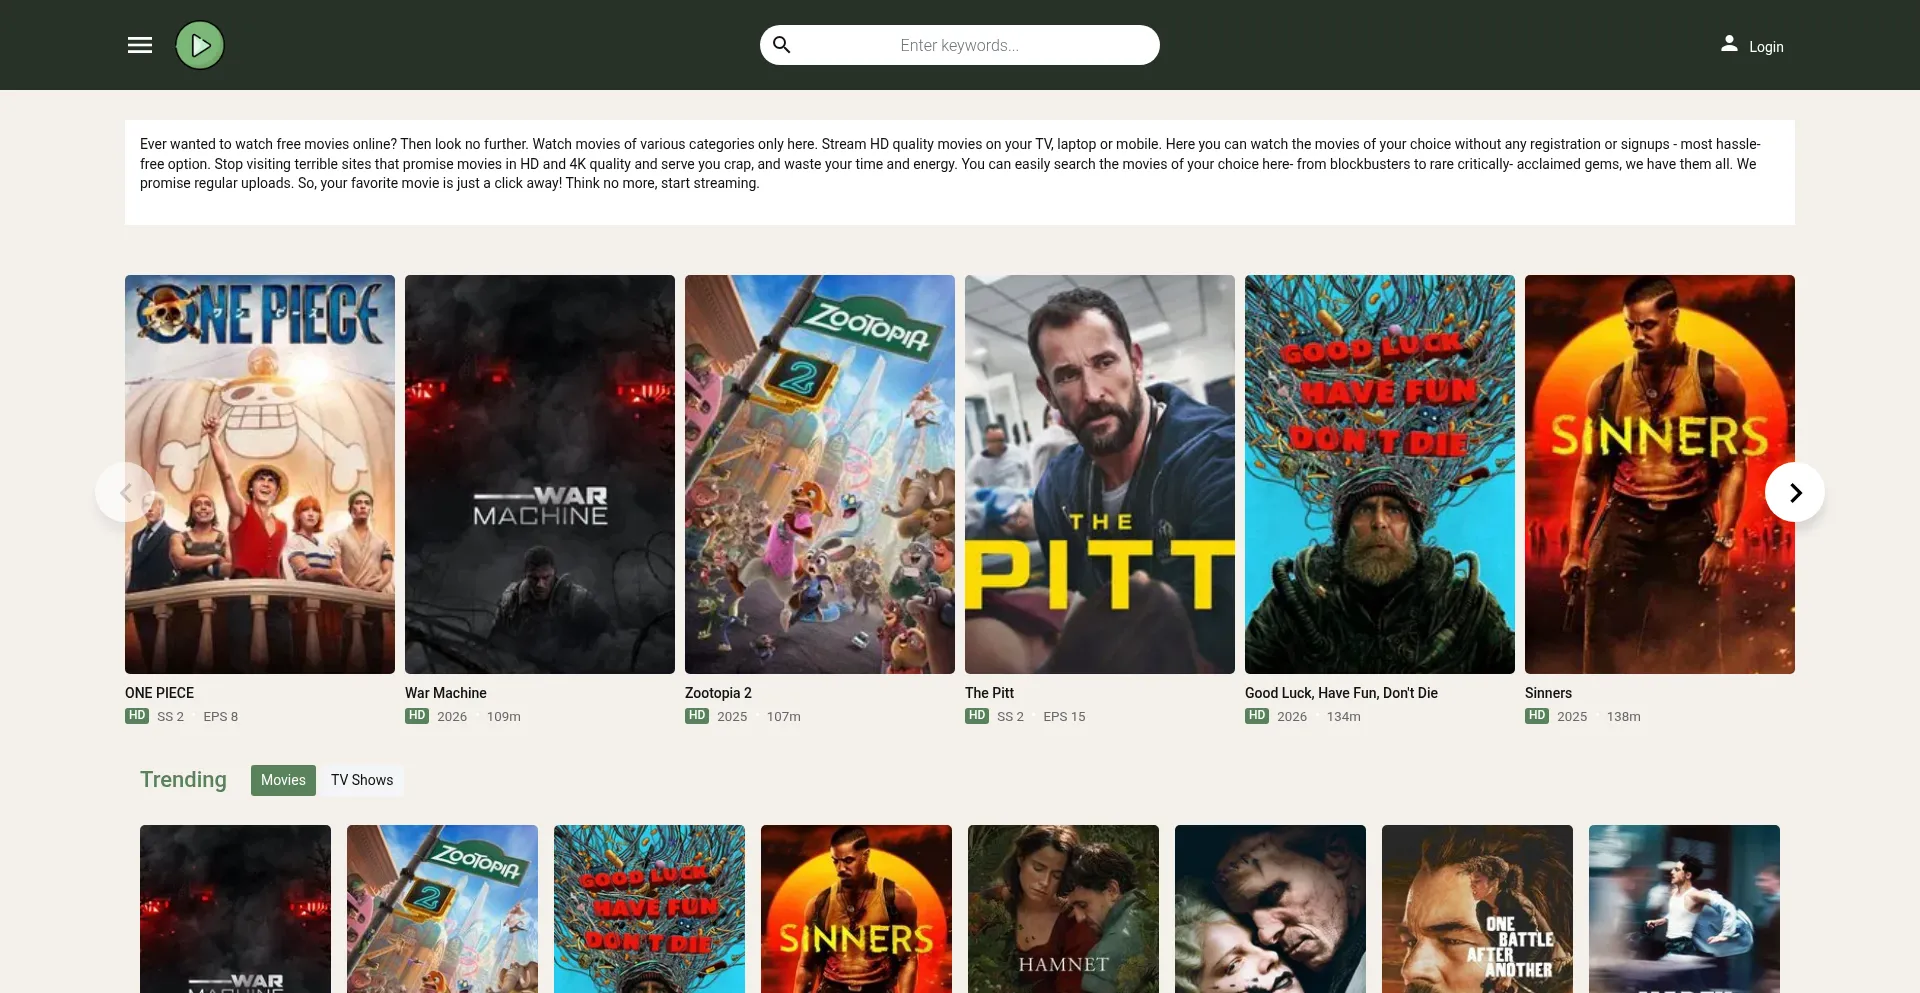Click the search magnifier icon

[782, 45]
